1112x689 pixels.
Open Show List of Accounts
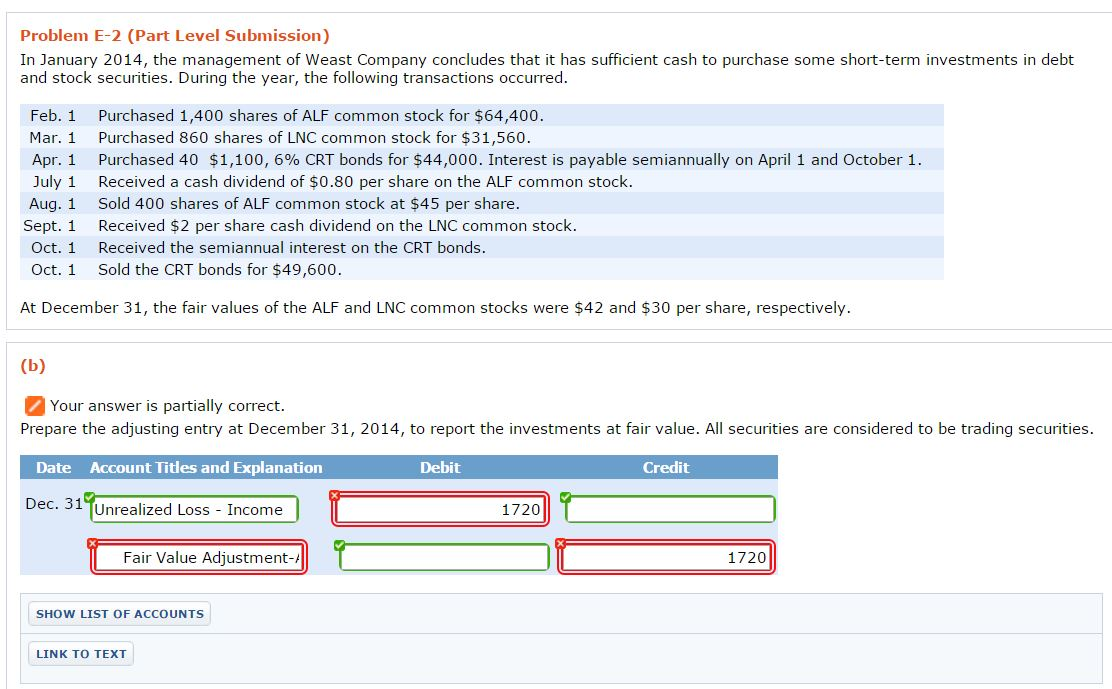pos(120,614)
